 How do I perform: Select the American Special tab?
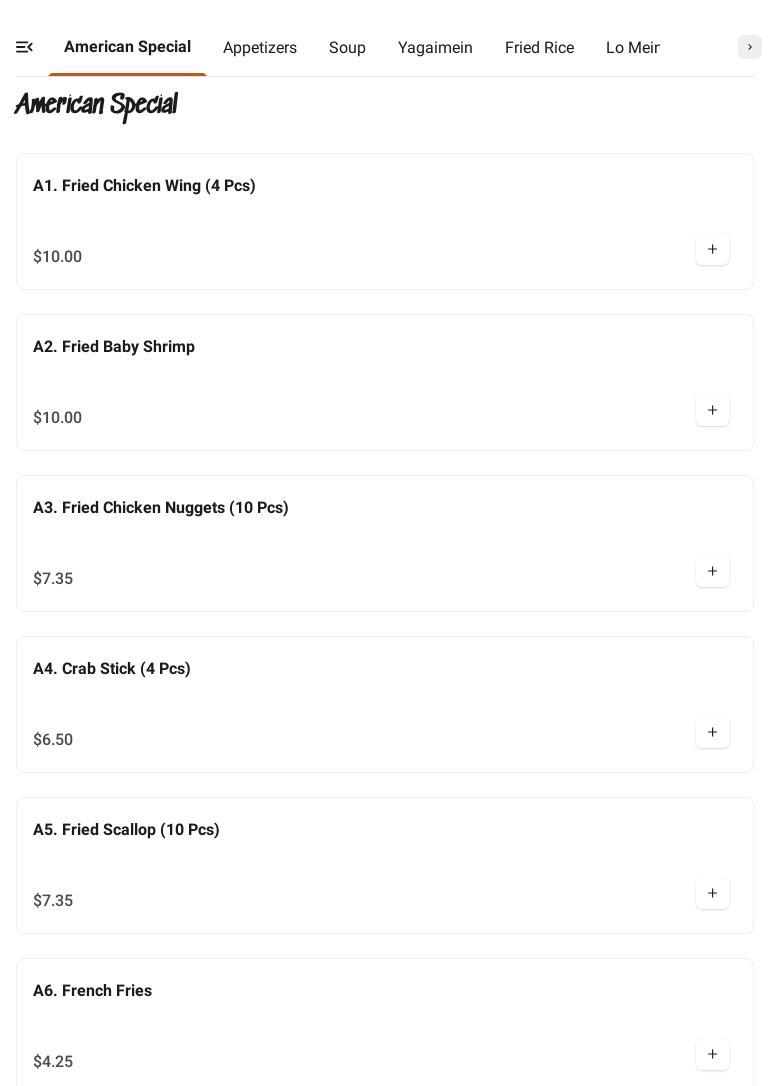127,47
